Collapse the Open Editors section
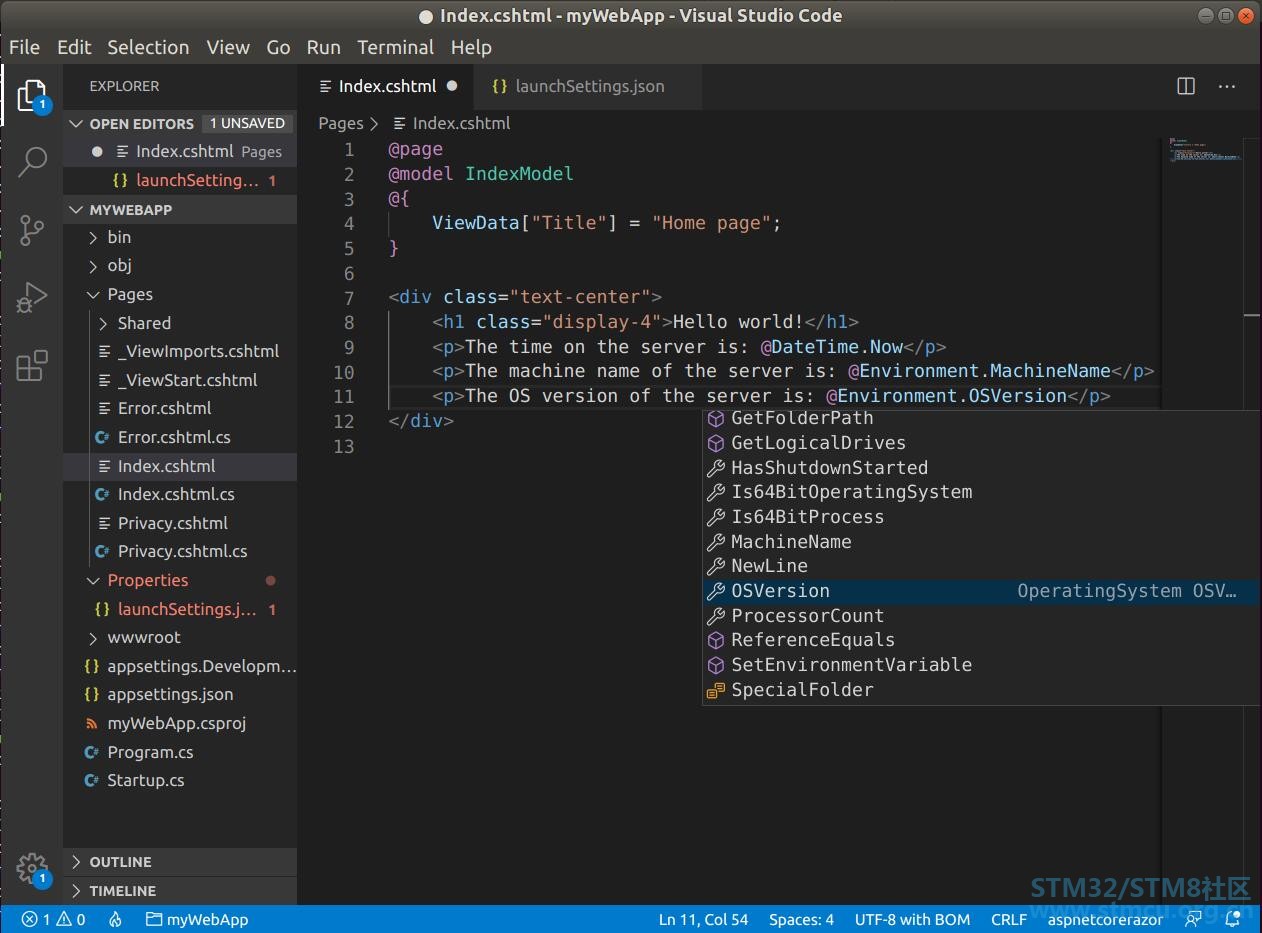1262x933 pixels. [x=180, y=123]
